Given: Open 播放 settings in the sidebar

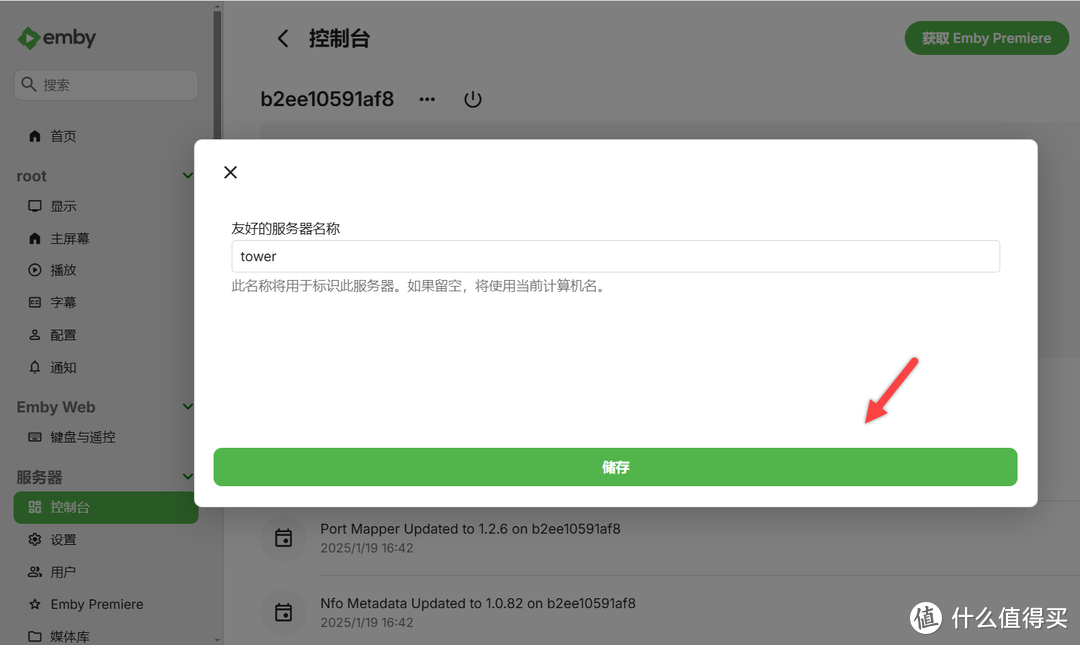Looking at the screenshot, I should tap(106, 270).
